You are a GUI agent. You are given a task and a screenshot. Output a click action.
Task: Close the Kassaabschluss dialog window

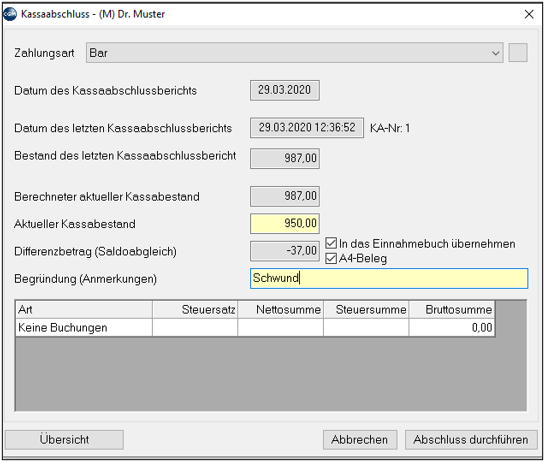(529, 14)
